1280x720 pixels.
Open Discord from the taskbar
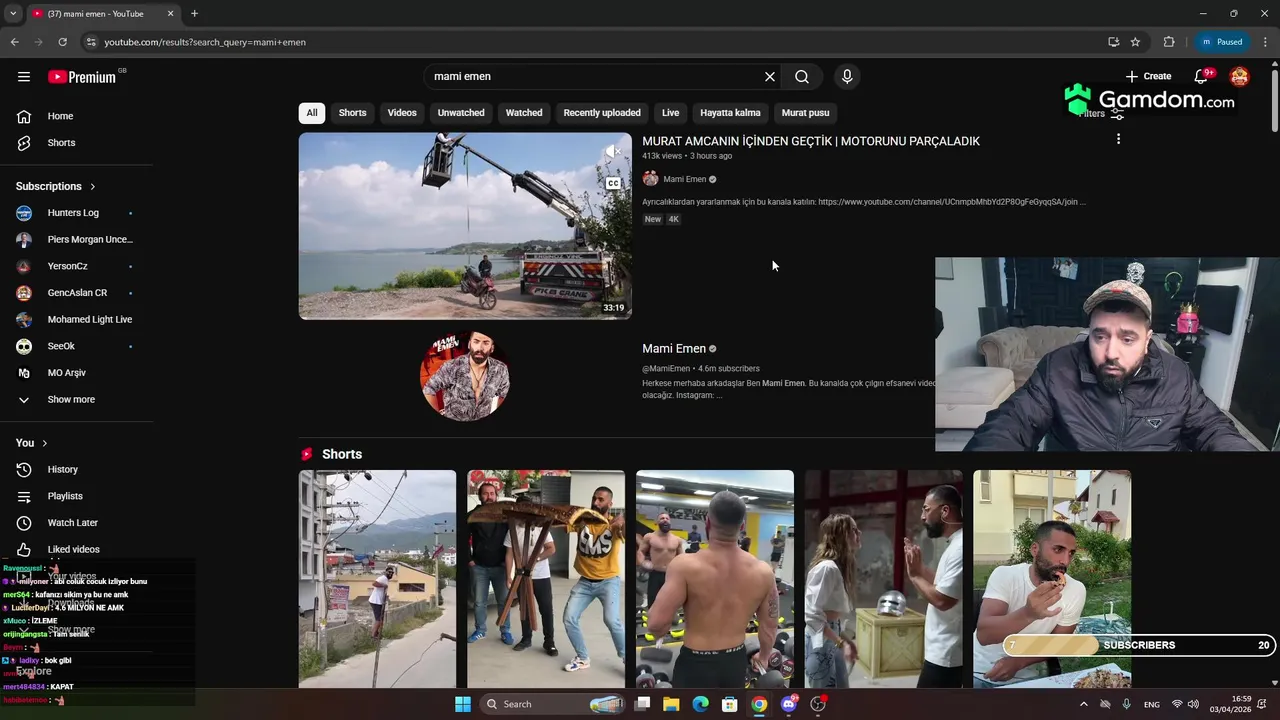(789, 704)
